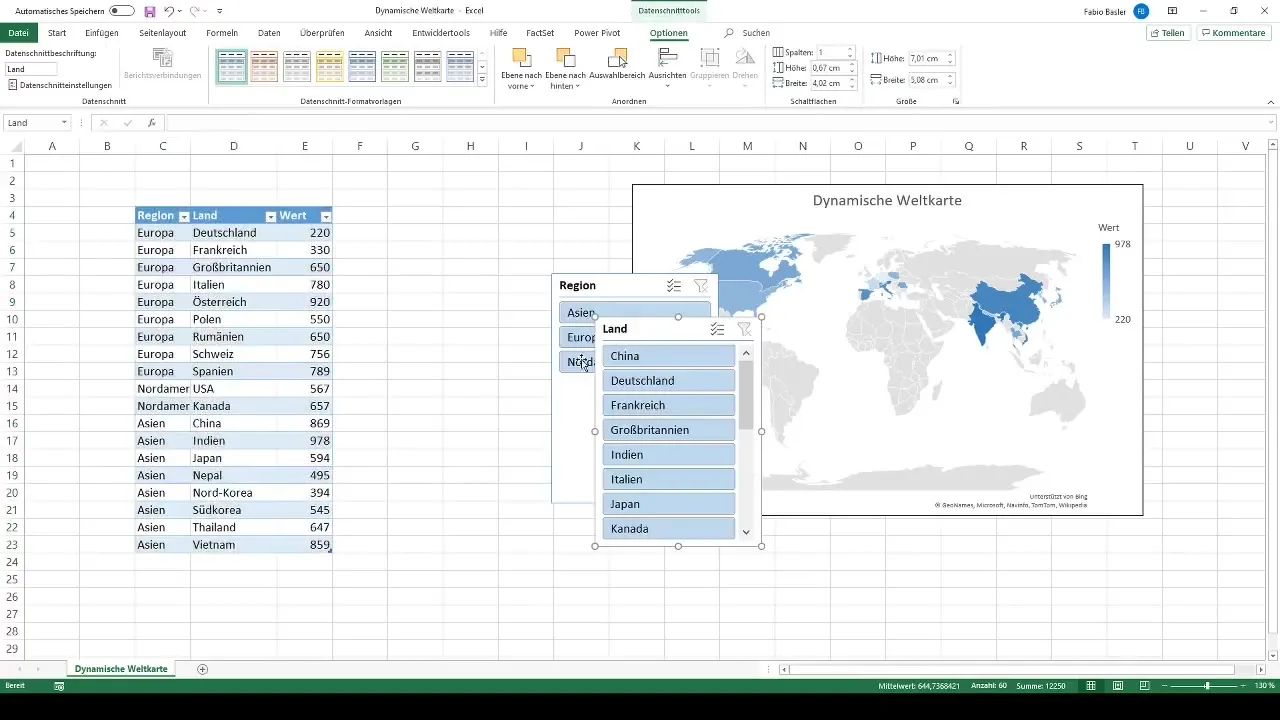The height and width of the screenshot is (720, 1280).
Task: Select Dynamische Weltkarte sheet tab
Action: (121, 668)
